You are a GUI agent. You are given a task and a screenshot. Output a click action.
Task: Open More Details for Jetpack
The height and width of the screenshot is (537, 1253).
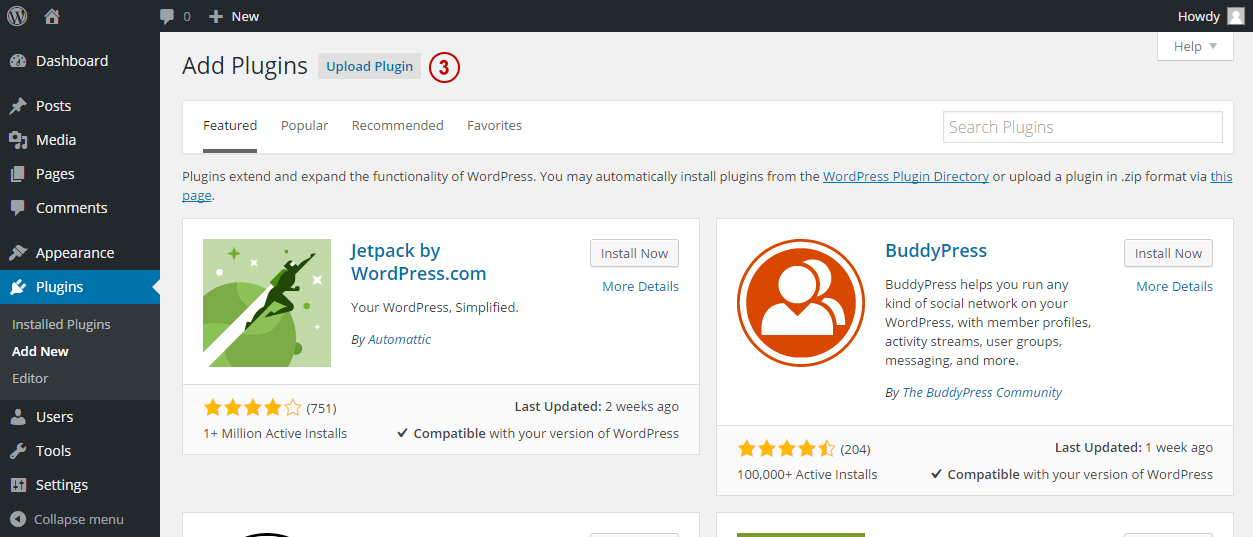640,286
